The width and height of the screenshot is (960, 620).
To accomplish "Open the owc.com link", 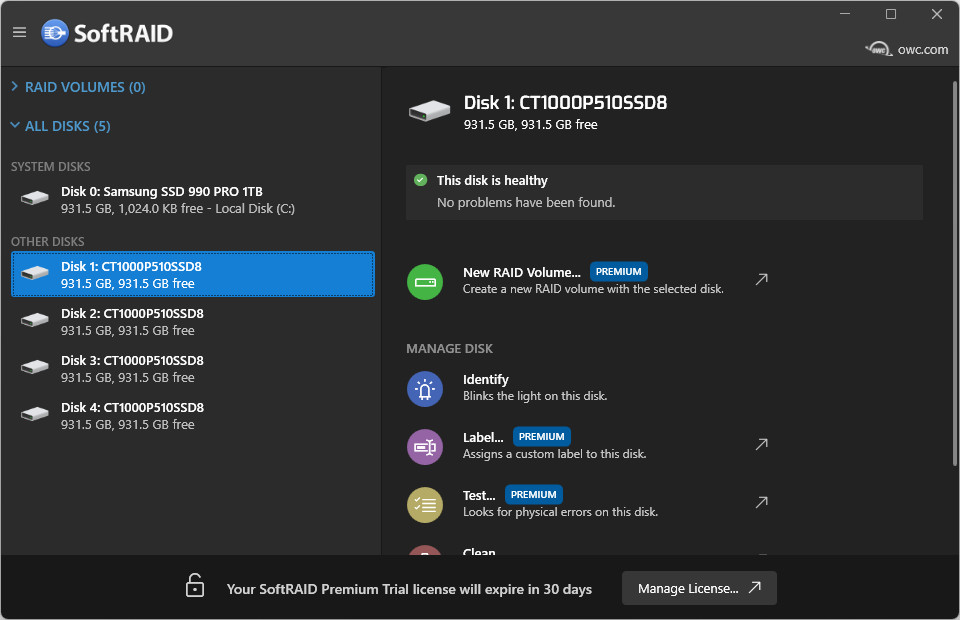I will click(907, 50).
